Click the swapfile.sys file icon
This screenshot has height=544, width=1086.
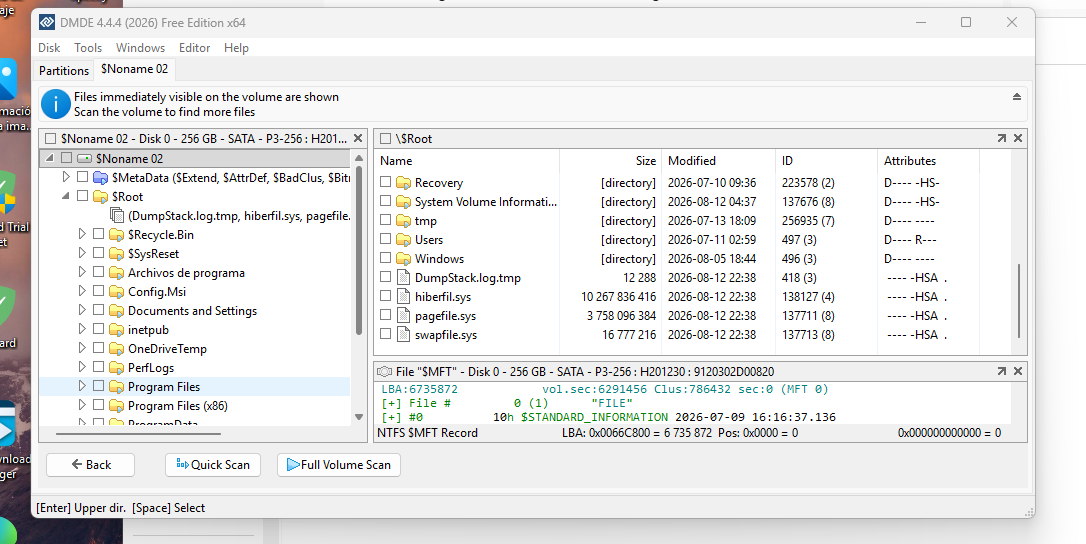(x=404, y=335)
